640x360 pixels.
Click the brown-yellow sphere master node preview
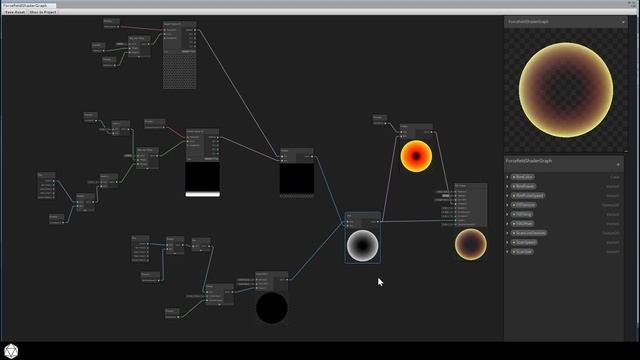[471, 244]
